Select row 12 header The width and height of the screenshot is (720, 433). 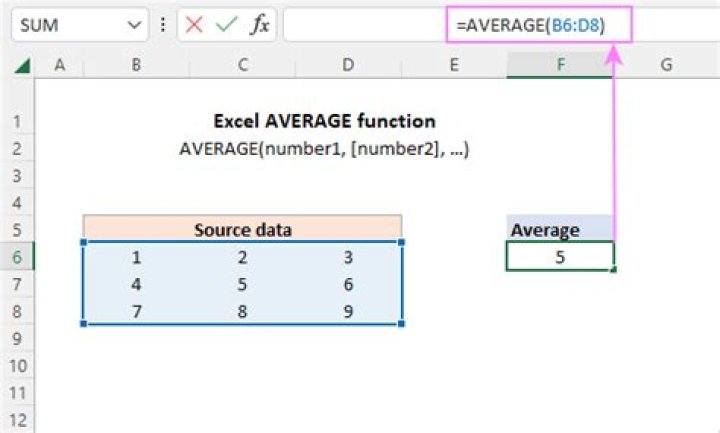tap(17, 418)
